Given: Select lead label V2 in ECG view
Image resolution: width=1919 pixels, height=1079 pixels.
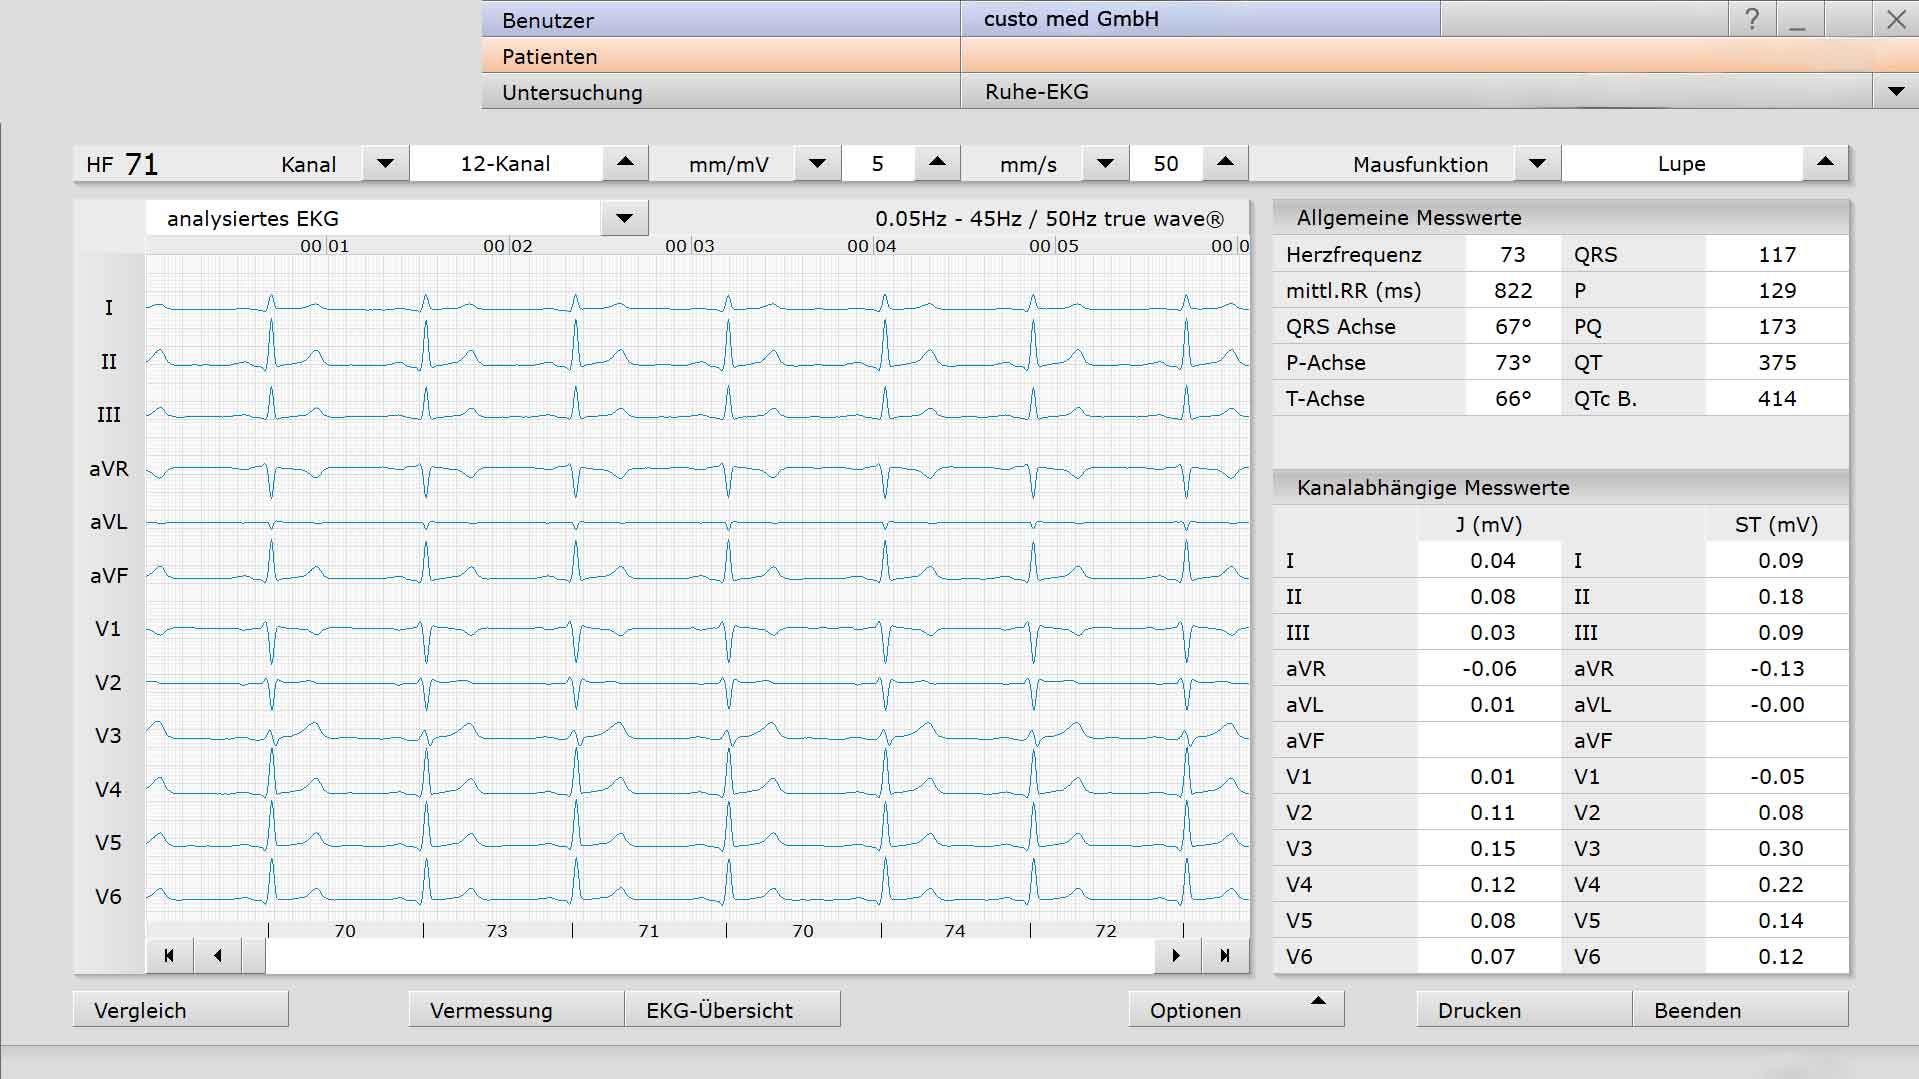Looking at the screenshot, I should point(108,682).
